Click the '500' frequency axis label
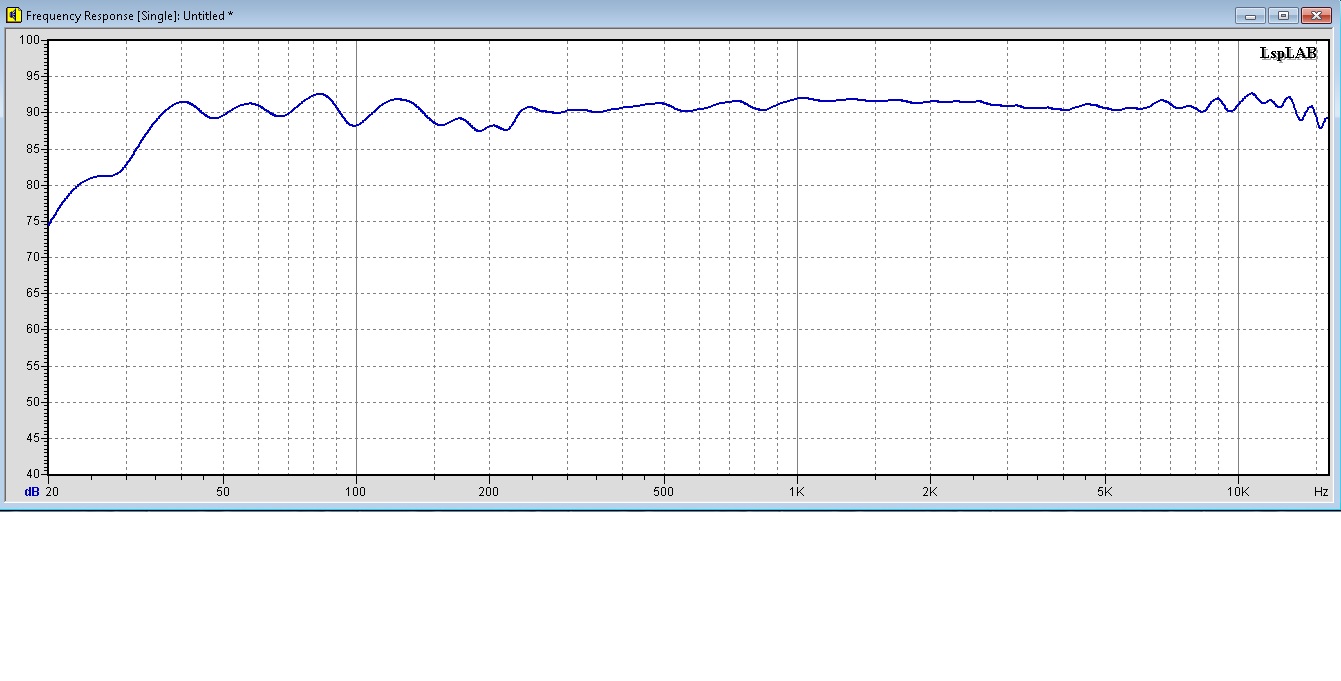Viewport: 1341px width, 681px height. (x=664, y=492)
